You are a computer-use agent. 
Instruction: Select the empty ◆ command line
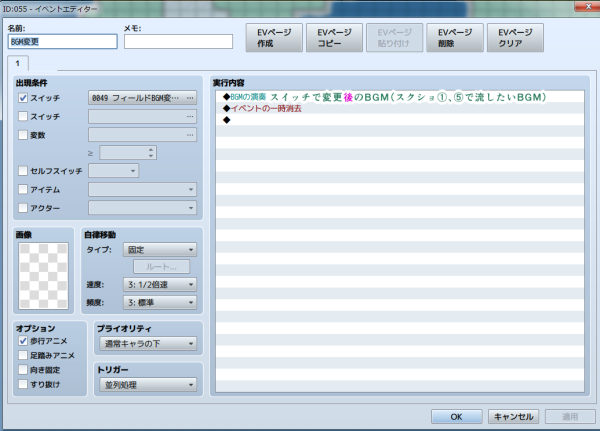(x=400, y=120)
